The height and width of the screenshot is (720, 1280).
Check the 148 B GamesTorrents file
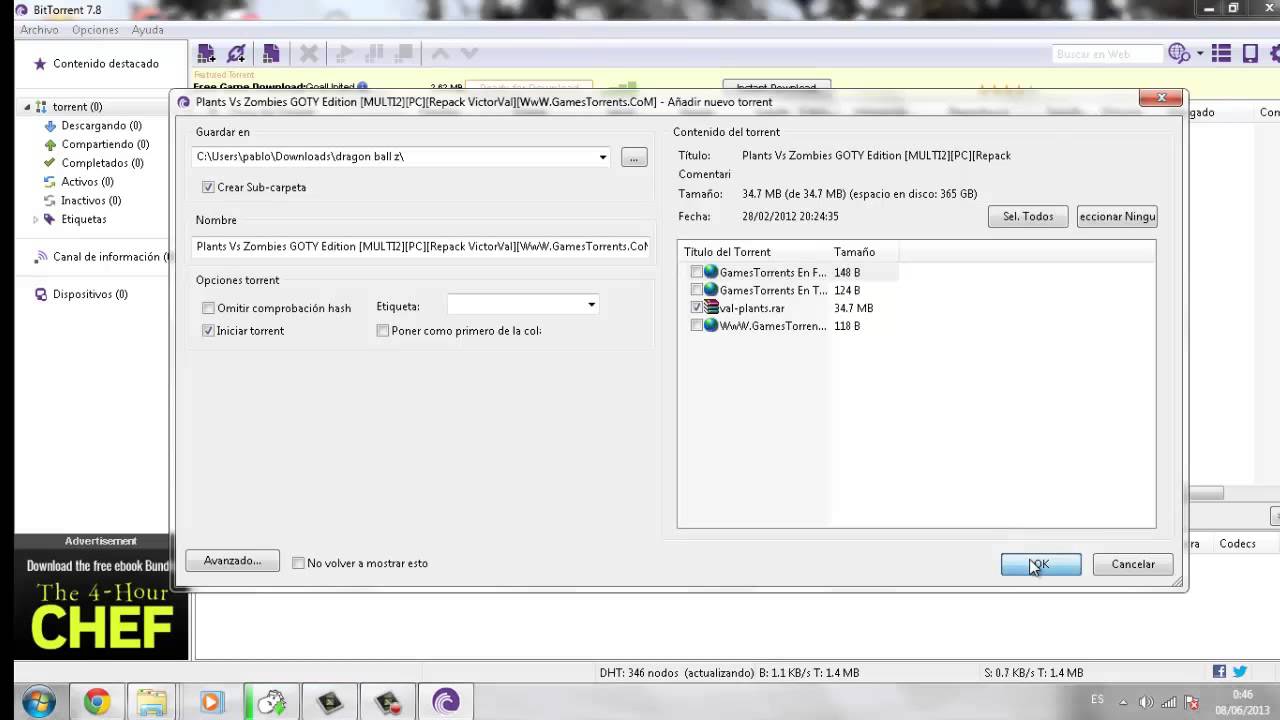click(x=697, y=272)
